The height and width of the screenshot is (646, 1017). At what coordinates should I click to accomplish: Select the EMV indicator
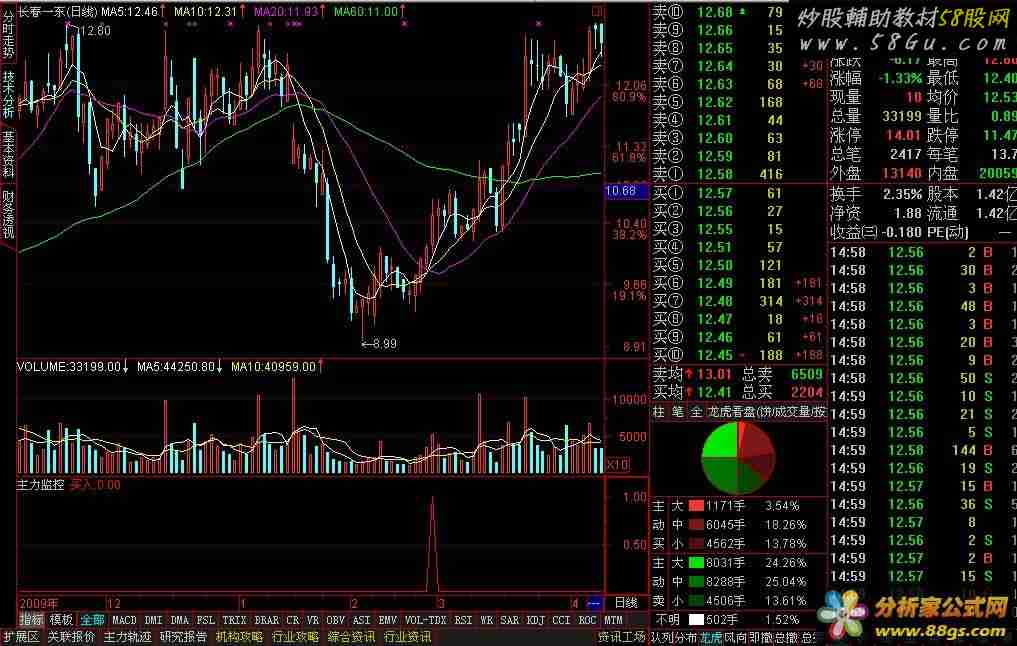[387, 620]
